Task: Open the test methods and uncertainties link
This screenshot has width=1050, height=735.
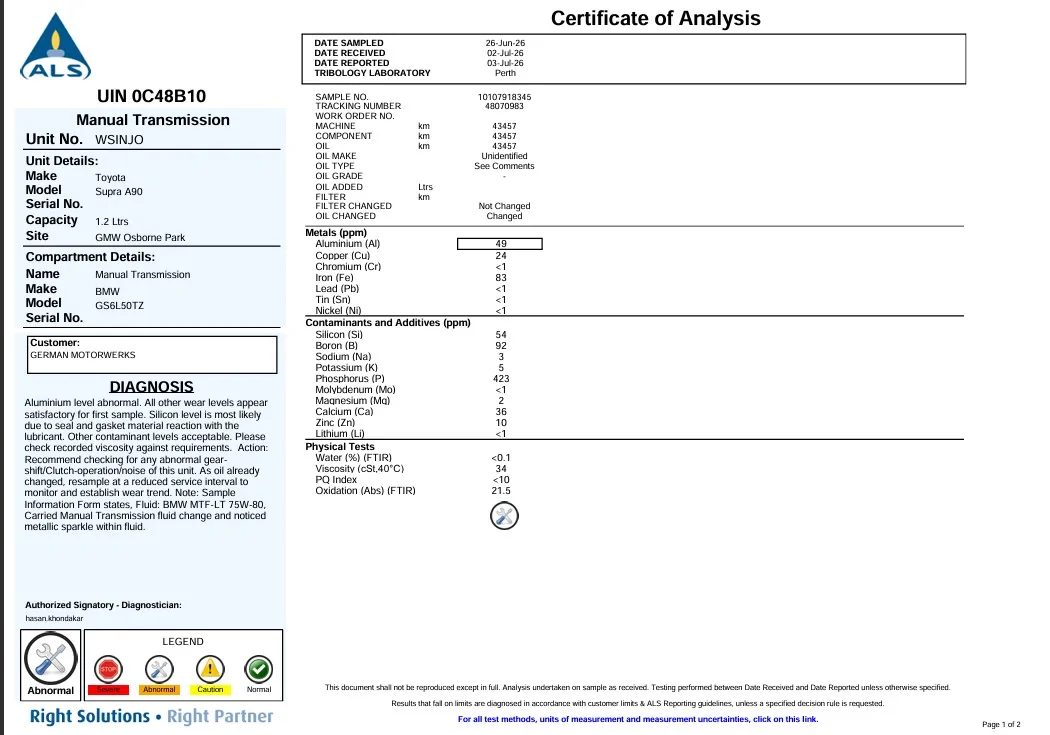Action: click(638, 719)
